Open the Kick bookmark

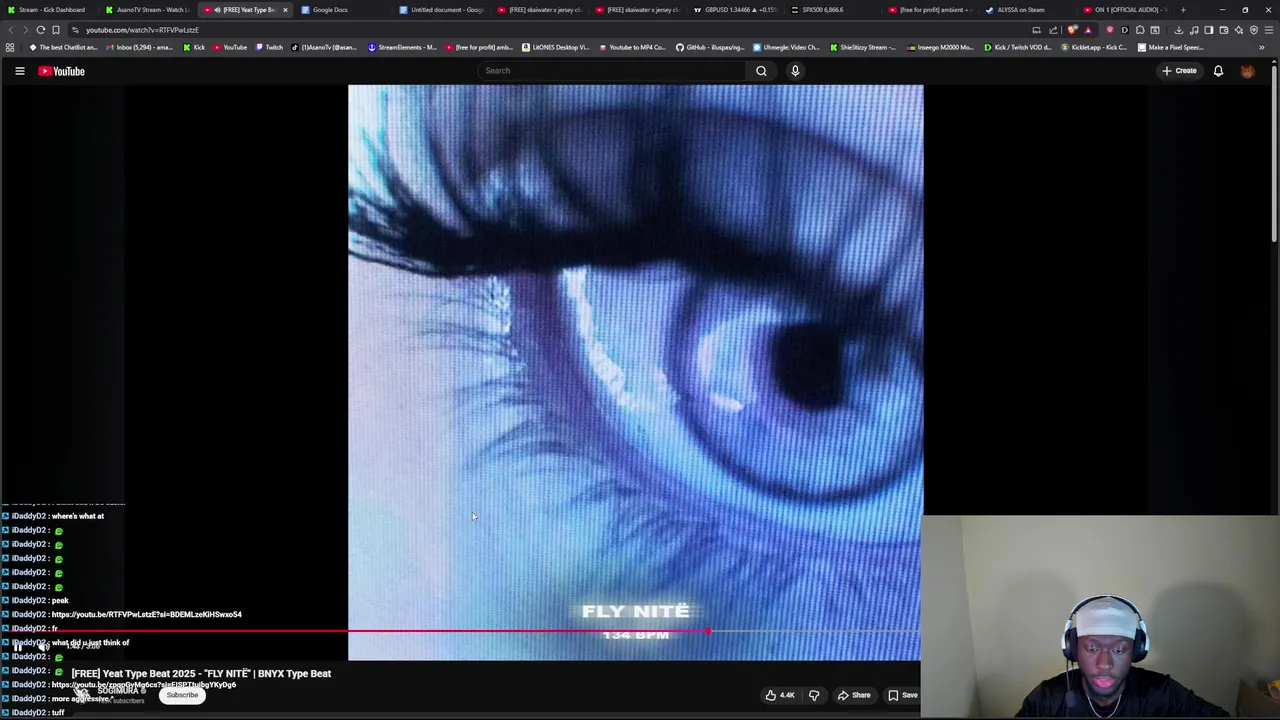[194, 47]
